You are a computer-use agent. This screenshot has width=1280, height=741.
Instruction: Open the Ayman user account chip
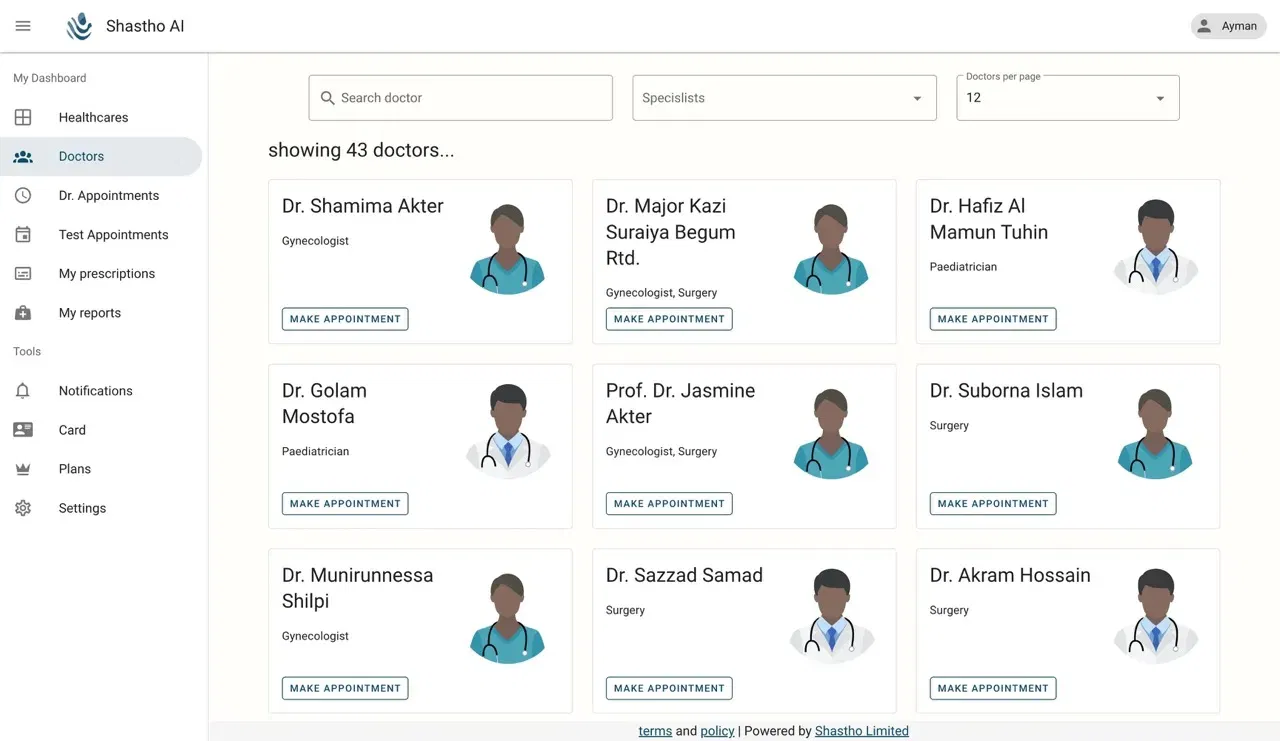click(1228, 26)
